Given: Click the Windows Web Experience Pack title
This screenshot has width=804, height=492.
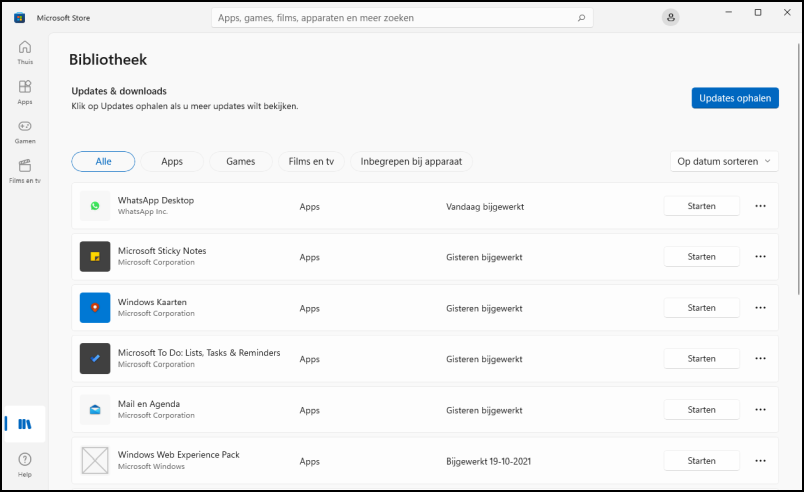Looking at the screenshot, I should click(x=178, y=455).
